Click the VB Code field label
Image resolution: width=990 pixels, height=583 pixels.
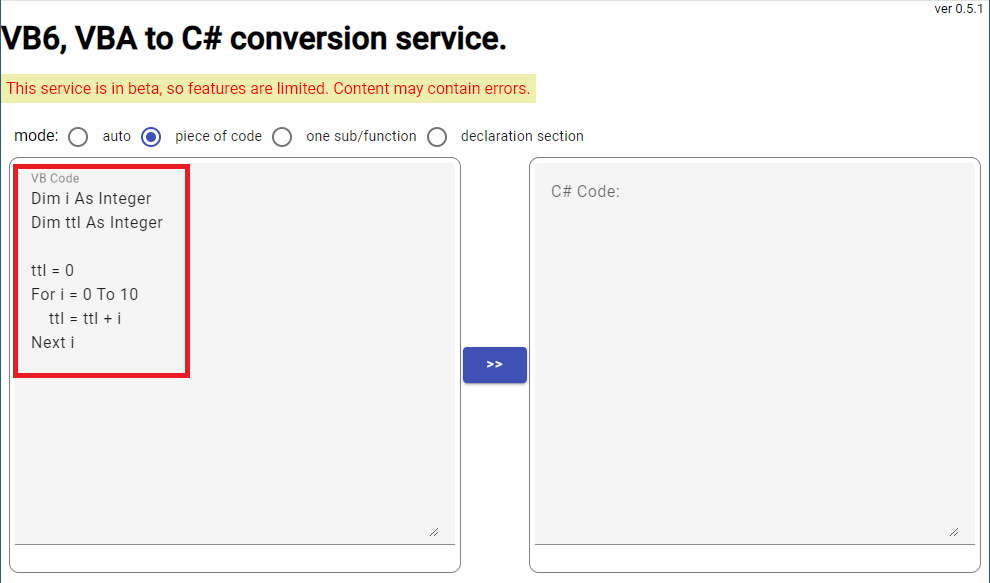(x=55, y=178)
